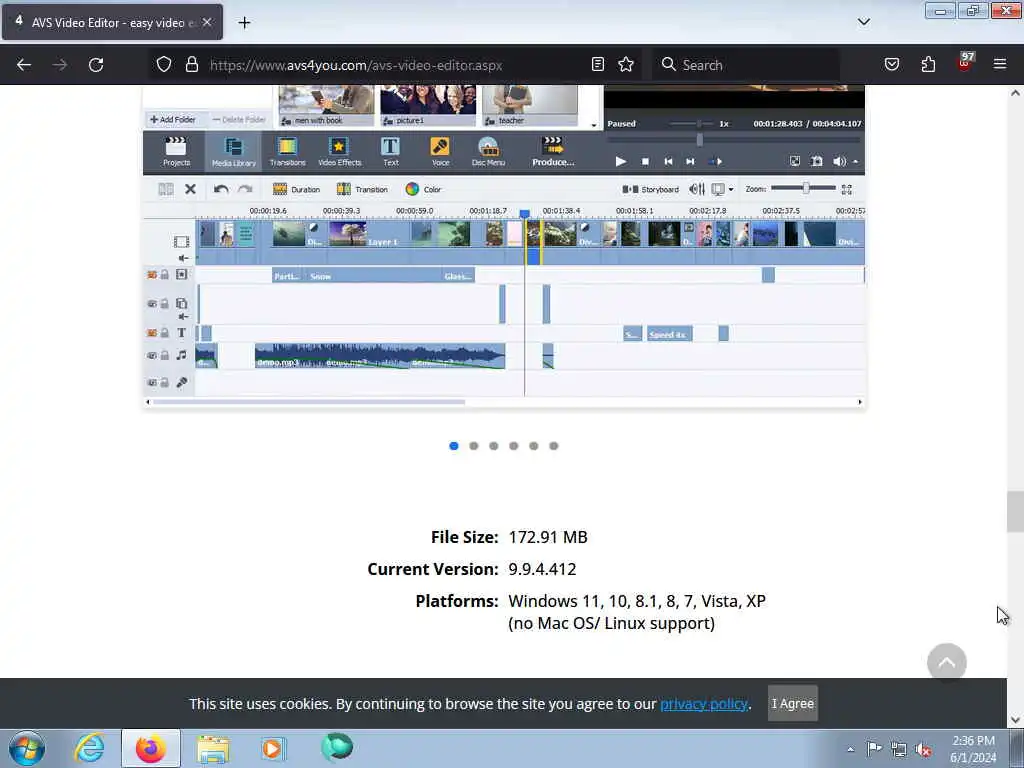The image size is (1024, 768).
Task: Open the uBlock extension showing 97
Action: point(965,63)
